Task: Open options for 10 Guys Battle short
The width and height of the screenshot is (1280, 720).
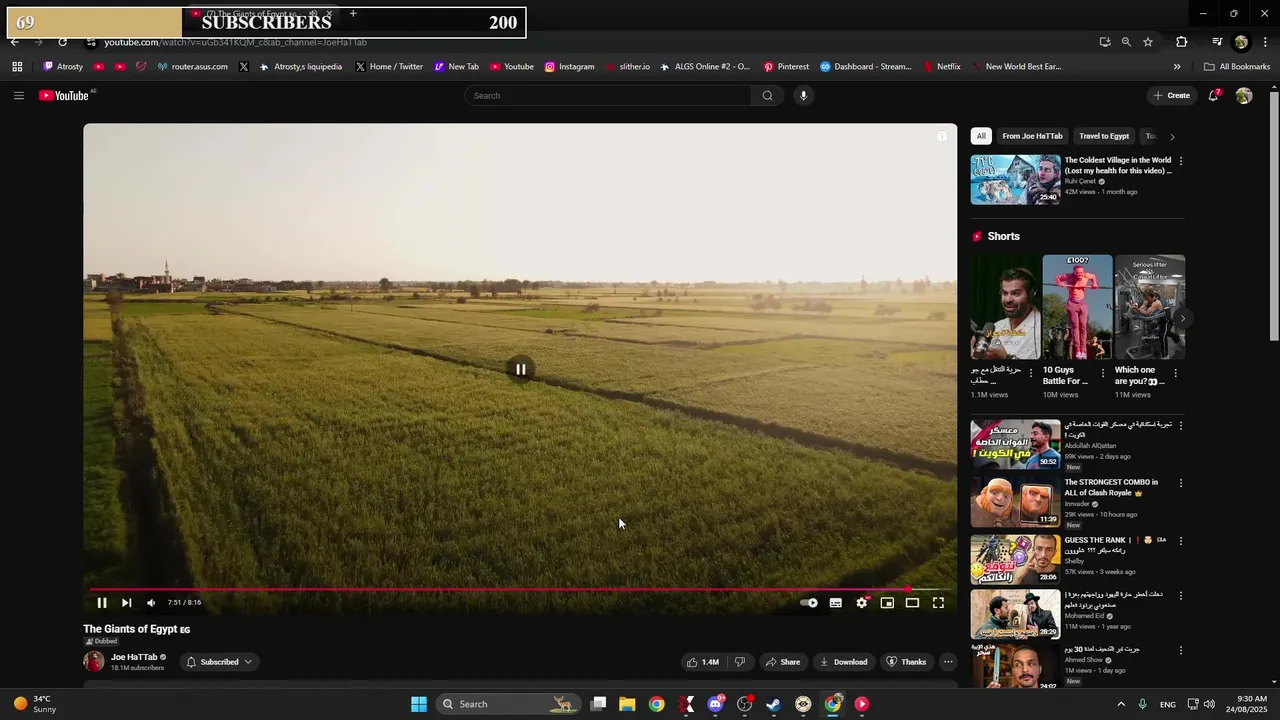Action: [1103, 373]
